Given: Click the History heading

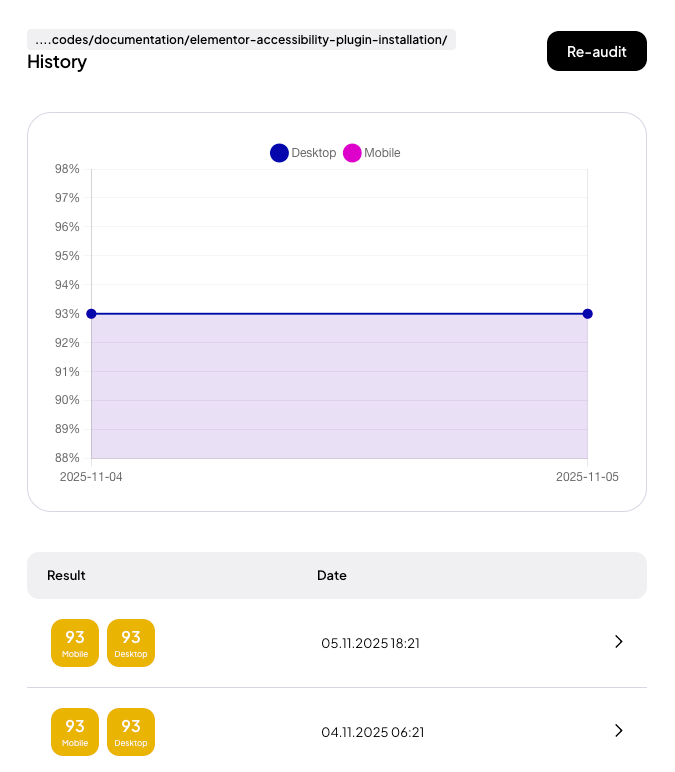Looking at the screenshot, I should (x=57, y=62).
